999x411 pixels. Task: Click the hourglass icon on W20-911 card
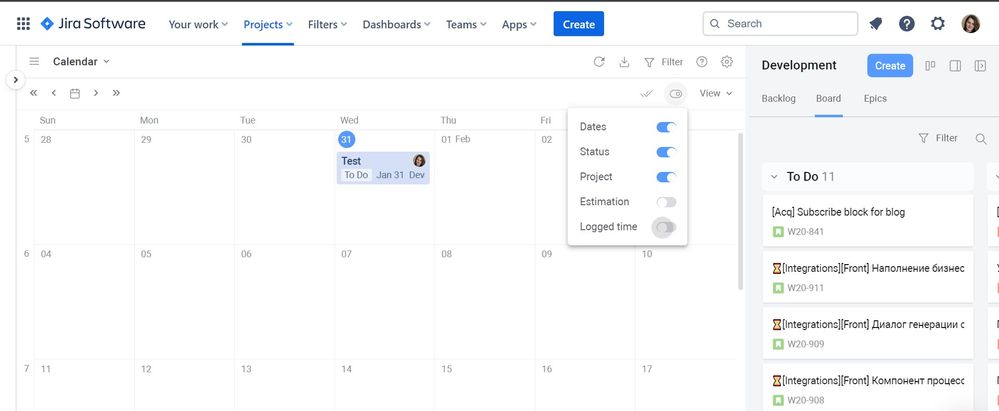tap(777, 268)
